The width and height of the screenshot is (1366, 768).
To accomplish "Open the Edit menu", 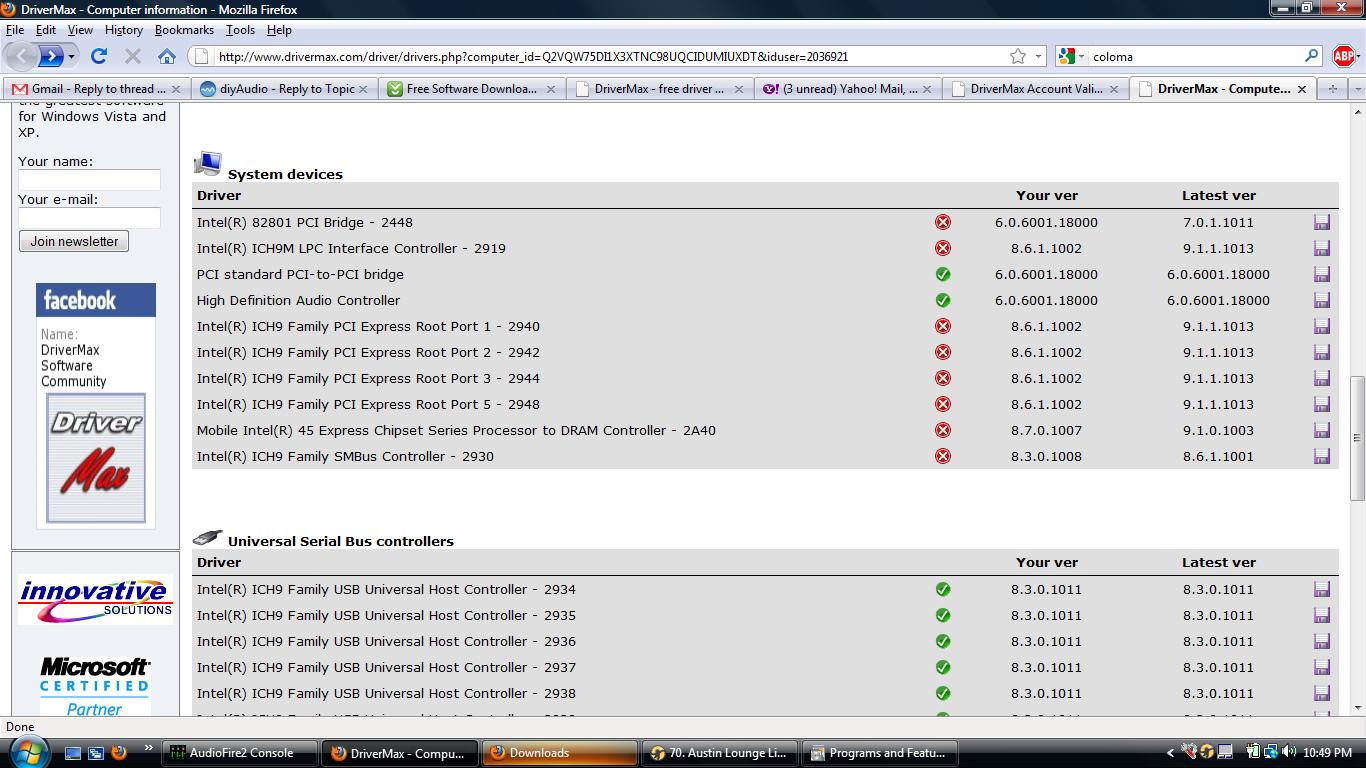I will [46, 30].
